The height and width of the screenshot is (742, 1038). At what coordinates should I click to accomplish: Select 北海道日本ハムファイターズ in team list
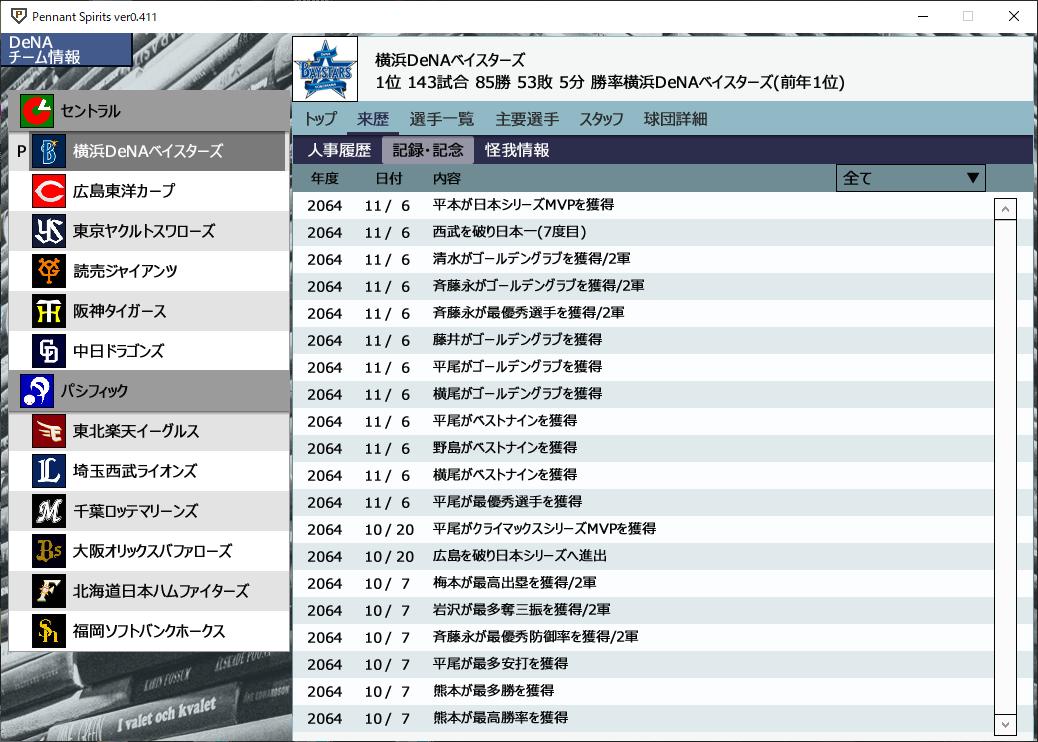click(149, 591)
